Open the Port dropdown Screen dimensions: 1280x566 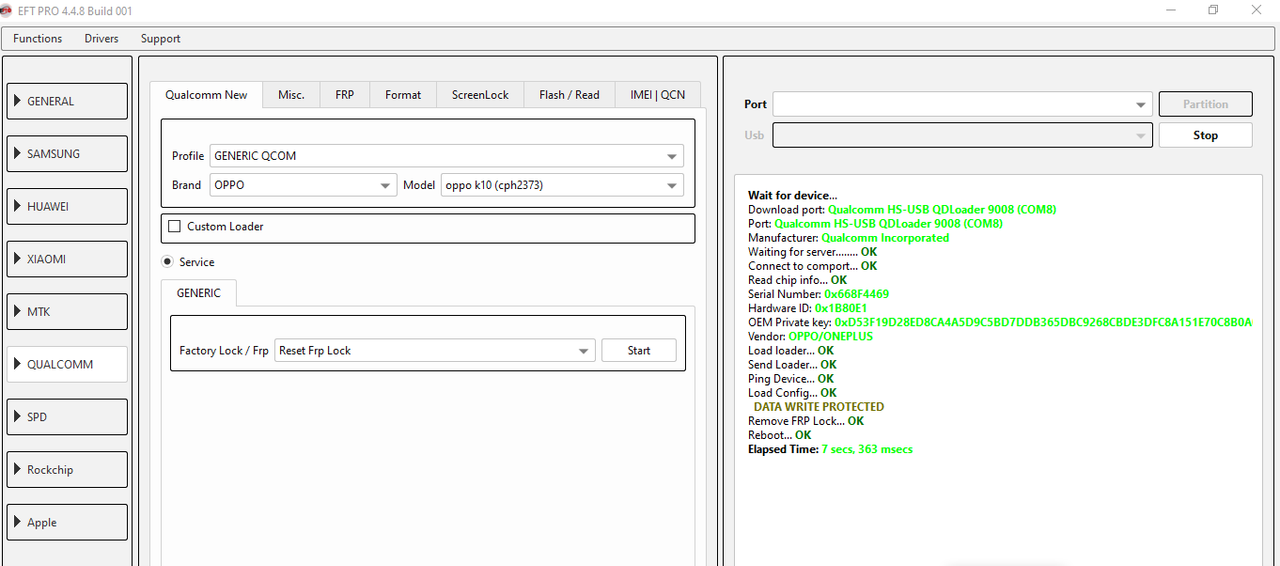point(964,104)
